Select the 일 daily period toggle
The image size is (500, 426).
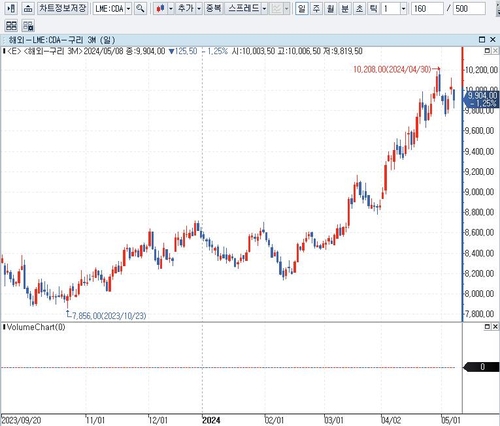tap(302, 8)
